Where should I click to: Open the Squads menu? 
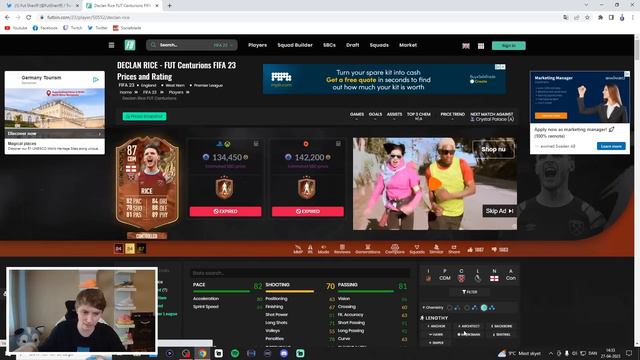click(x=379, y=45)
